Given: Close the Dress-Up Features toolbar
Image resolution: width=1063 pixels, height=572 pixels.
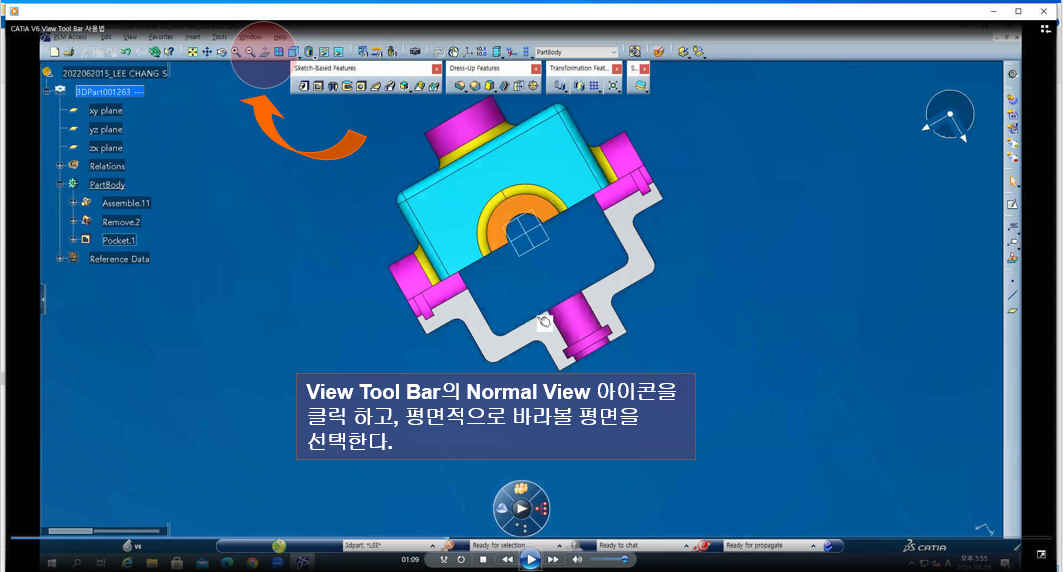Looking at the screenshot, I should point(536,68).
